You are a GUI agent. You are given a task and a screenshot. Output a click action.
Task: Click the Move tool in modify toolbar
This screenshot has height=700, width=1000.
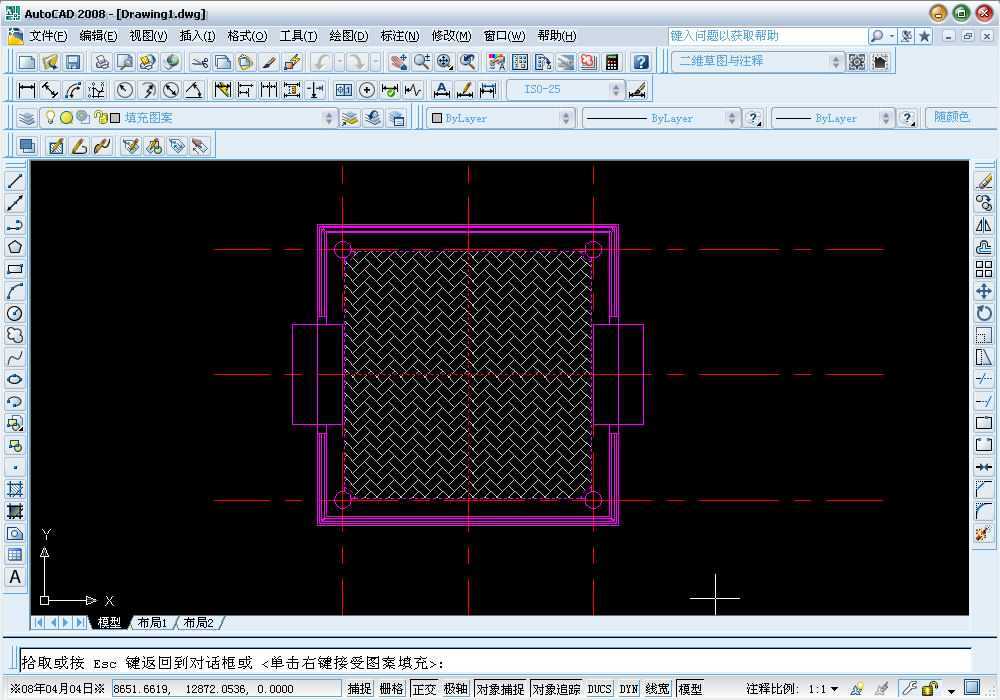pyautogui.click(x=984, y=292)
